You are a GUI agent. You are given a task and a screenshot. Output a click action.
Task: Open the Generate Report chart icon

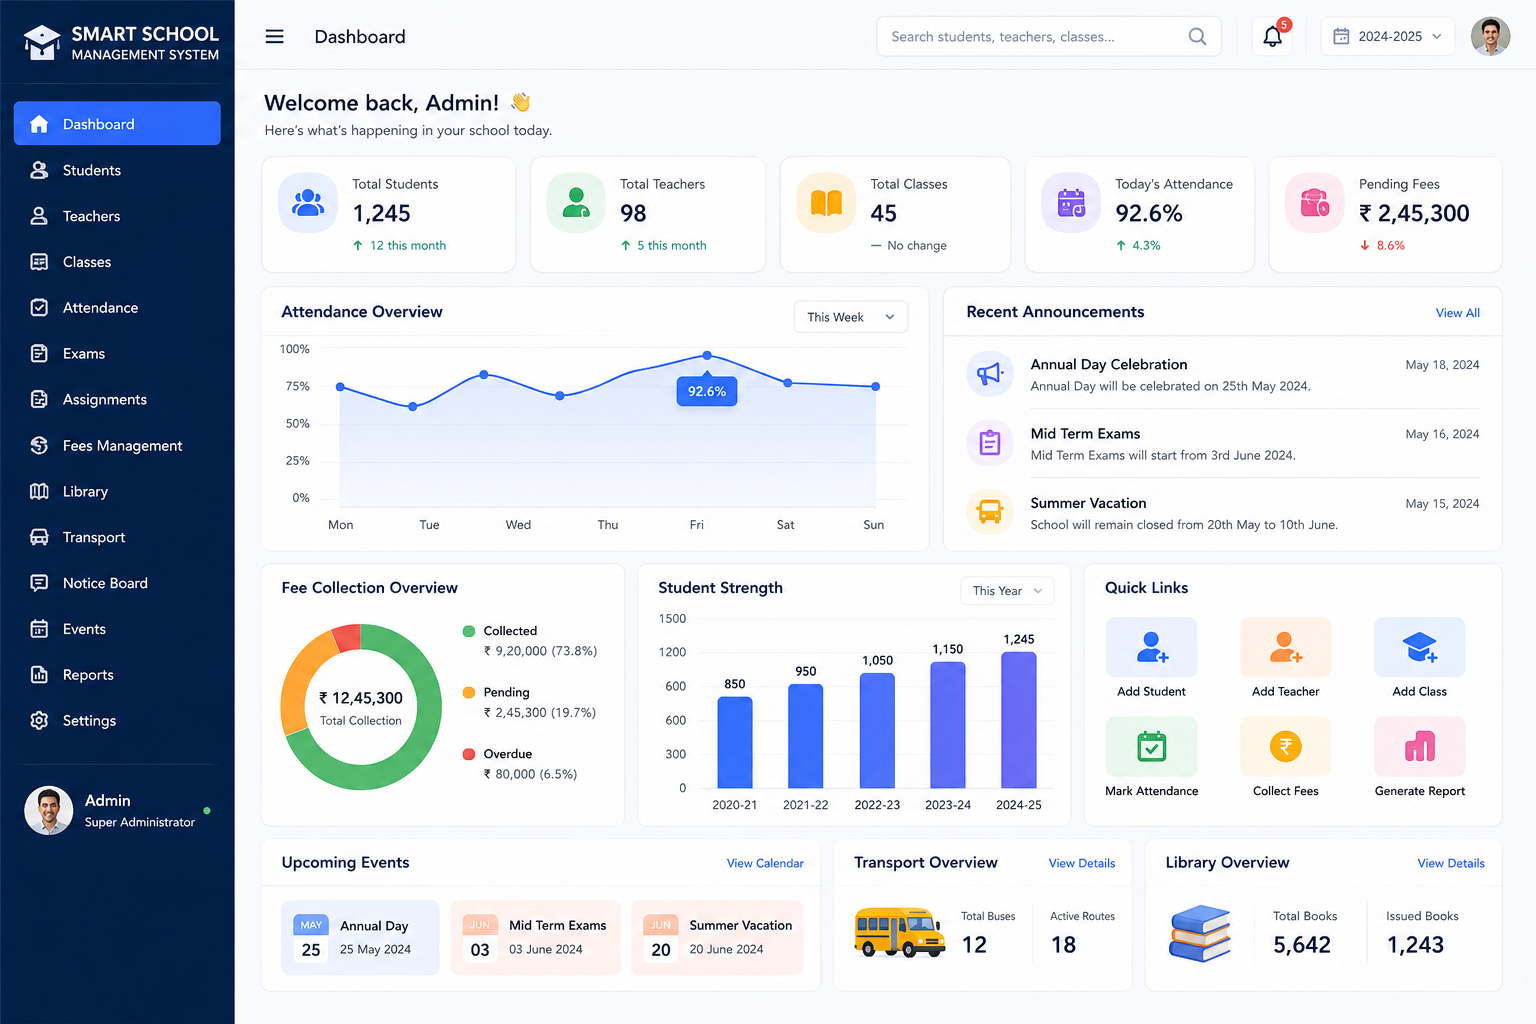point(1420,746)
